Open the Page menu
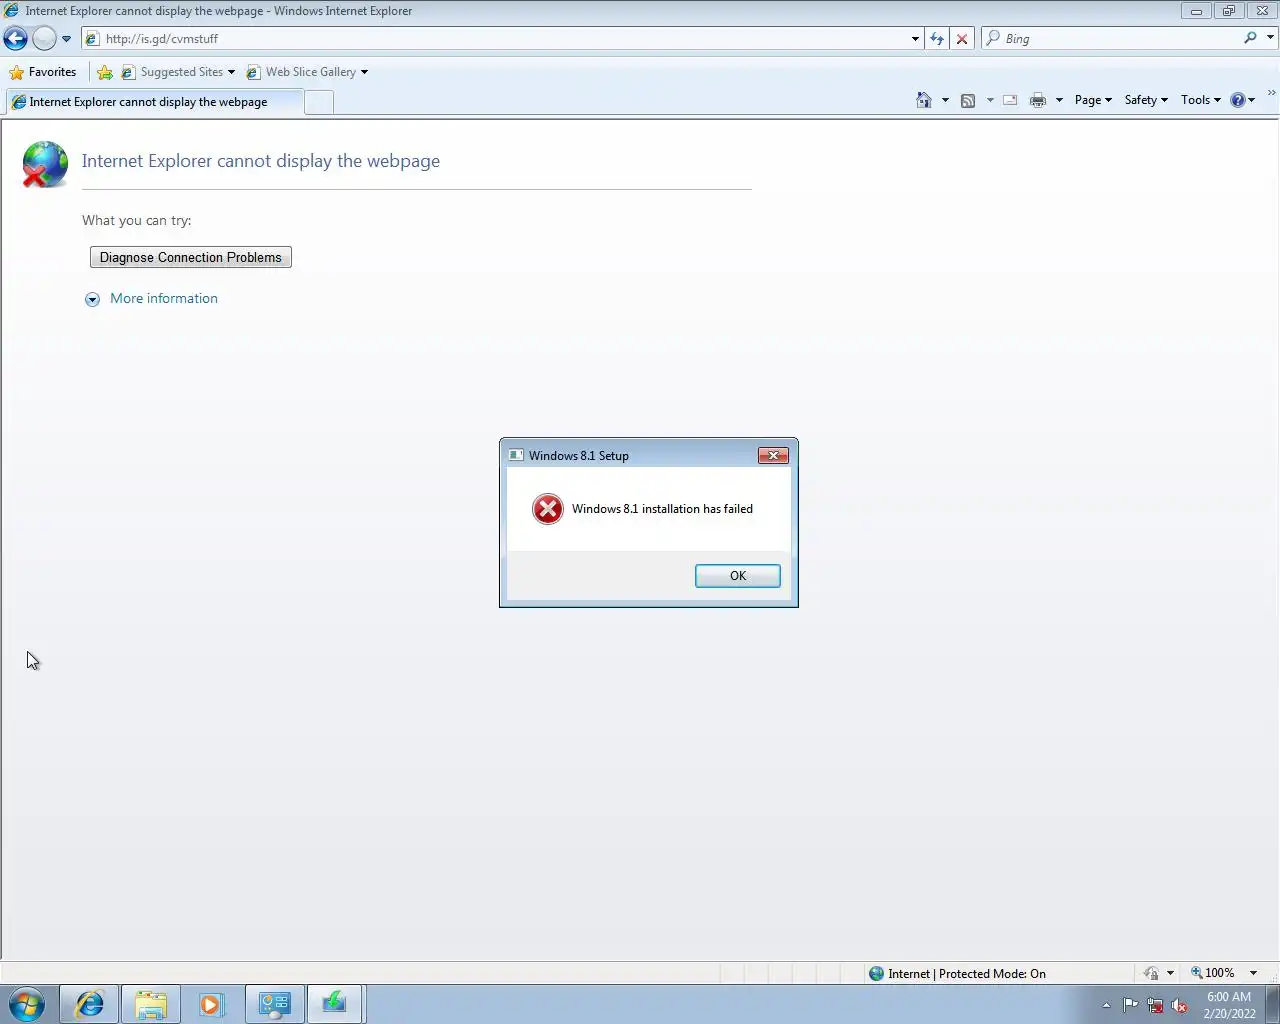The image size is (1280, 1024). (1093, 100)
